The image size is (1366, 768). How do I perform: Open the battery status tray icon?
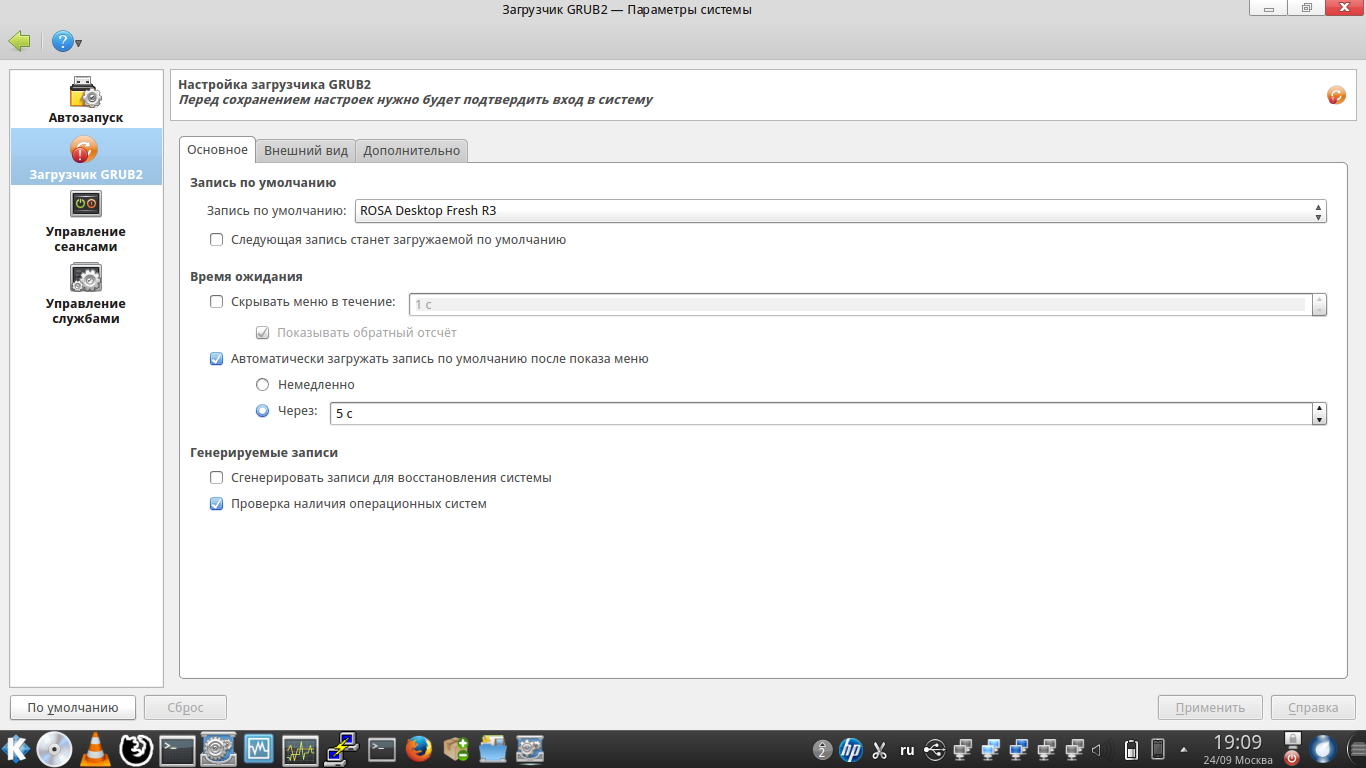tap(1131, 749)
